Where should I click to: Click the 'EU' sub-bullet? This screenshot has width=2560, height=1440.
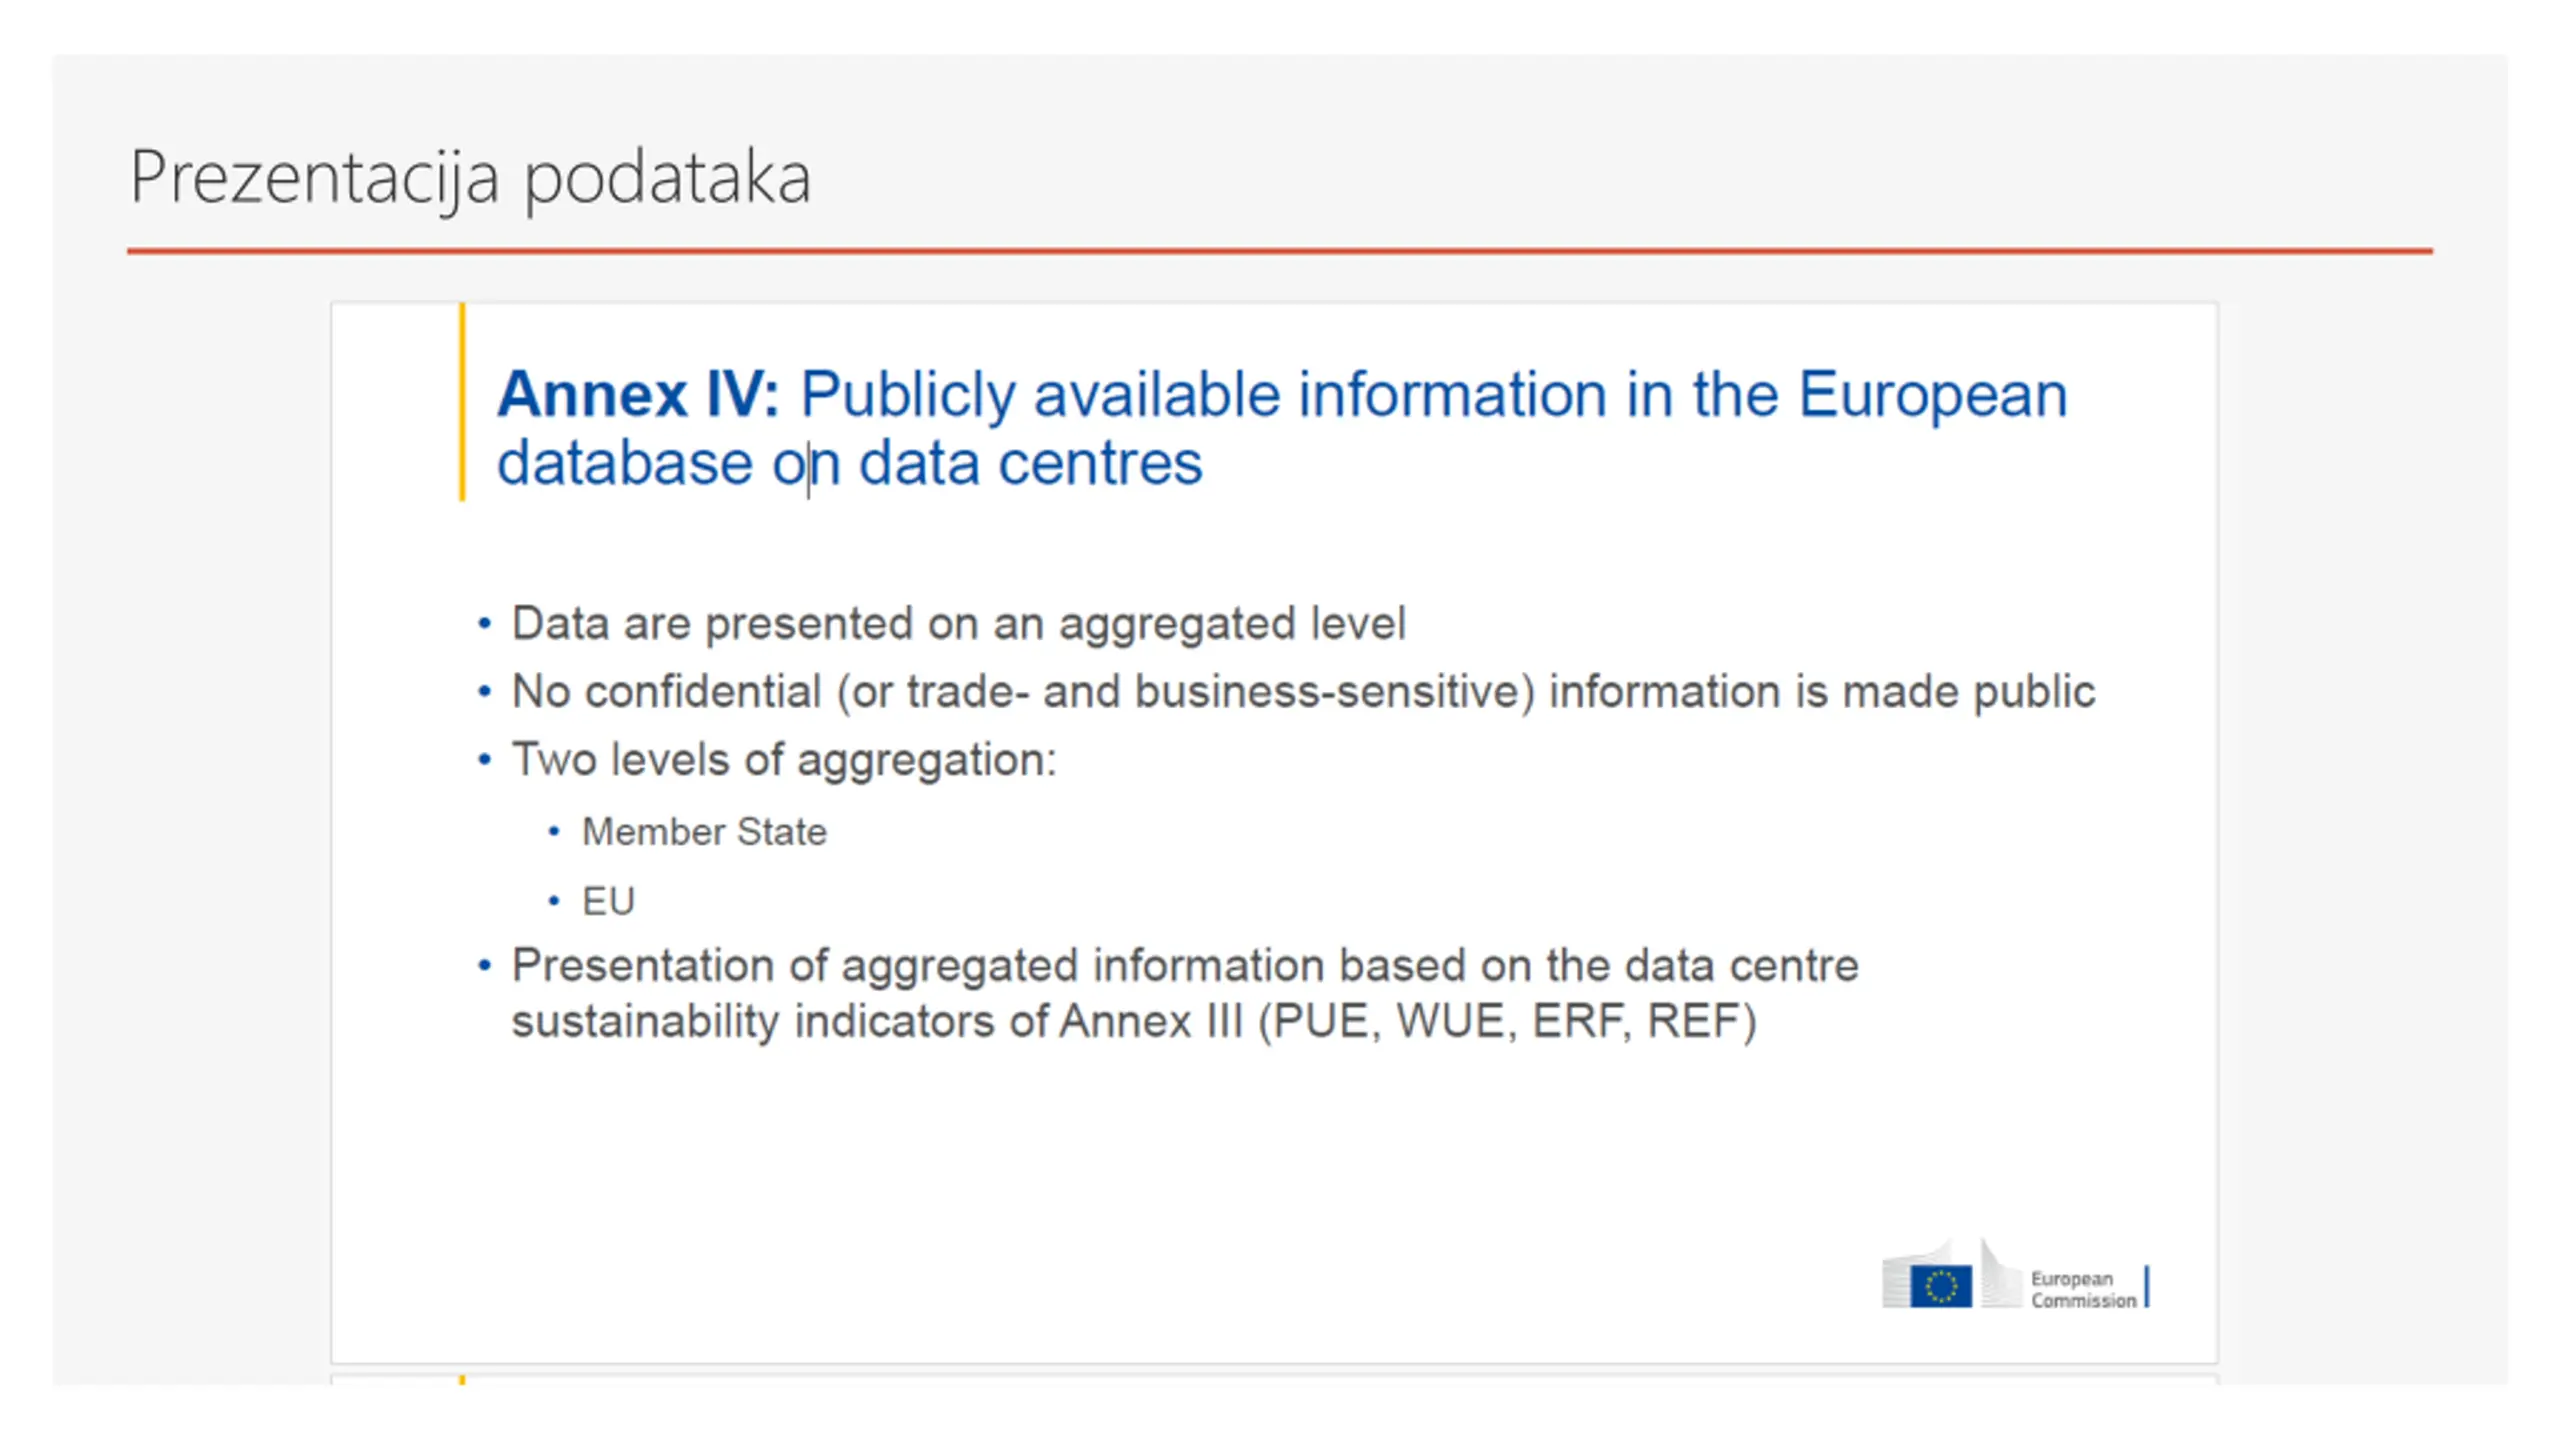point(608,902)
